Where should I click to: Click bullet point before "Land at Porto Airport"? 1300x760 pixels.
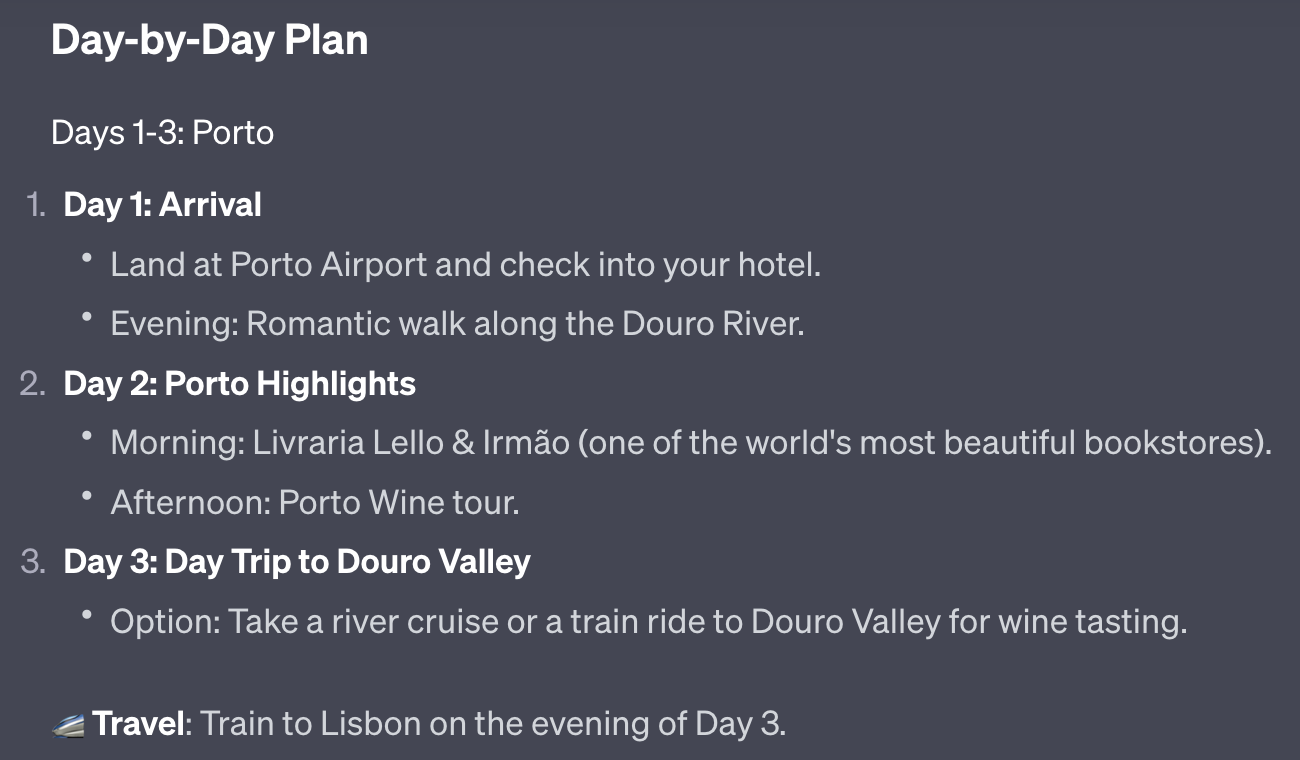88,259
